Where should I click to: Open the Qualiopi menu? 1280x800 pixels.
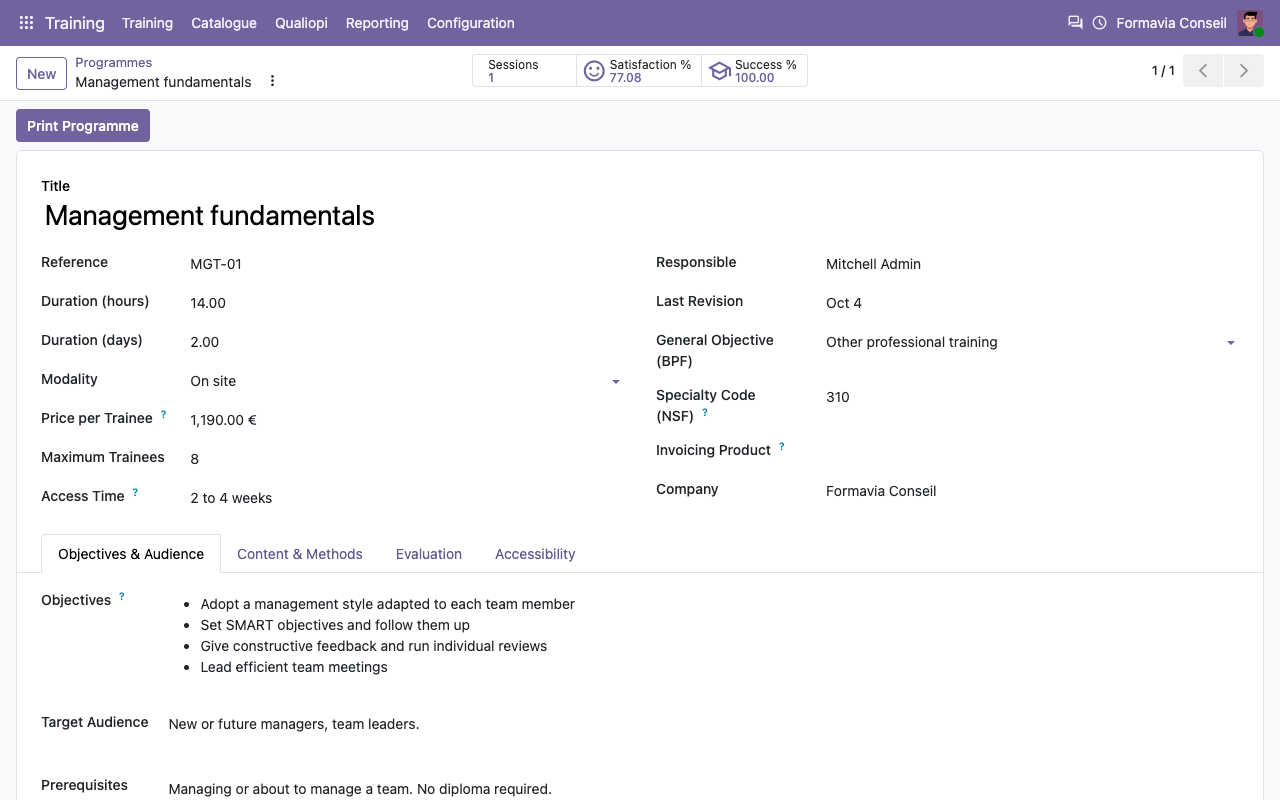pyautogui.click(x=301, y=23)
